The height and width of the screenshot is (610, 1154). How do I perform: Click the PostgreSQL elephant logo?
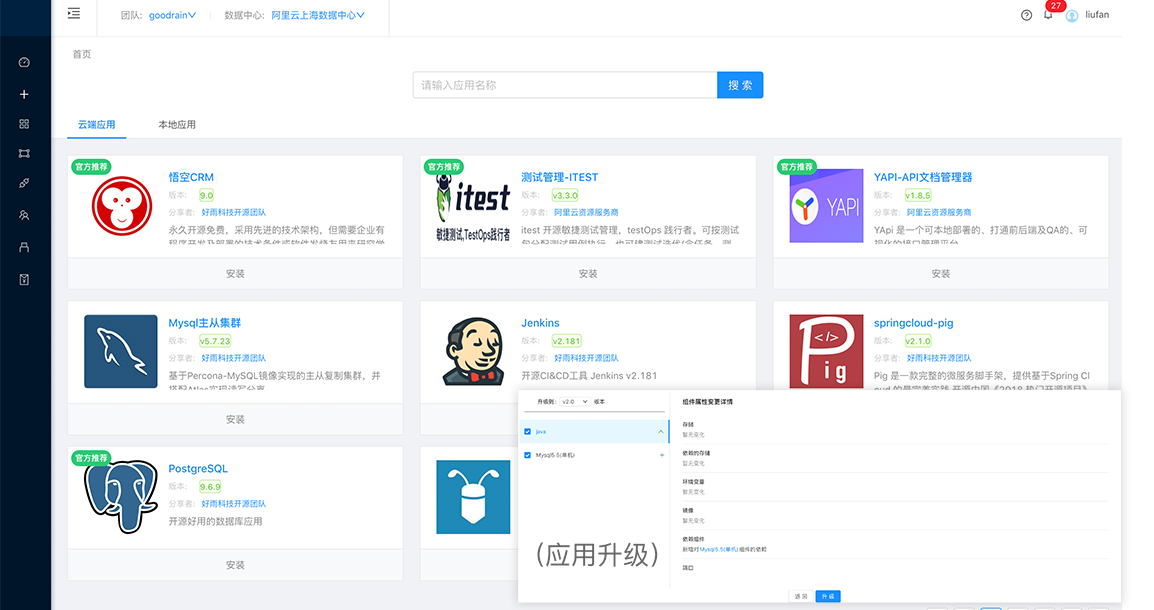pos(121,497)
